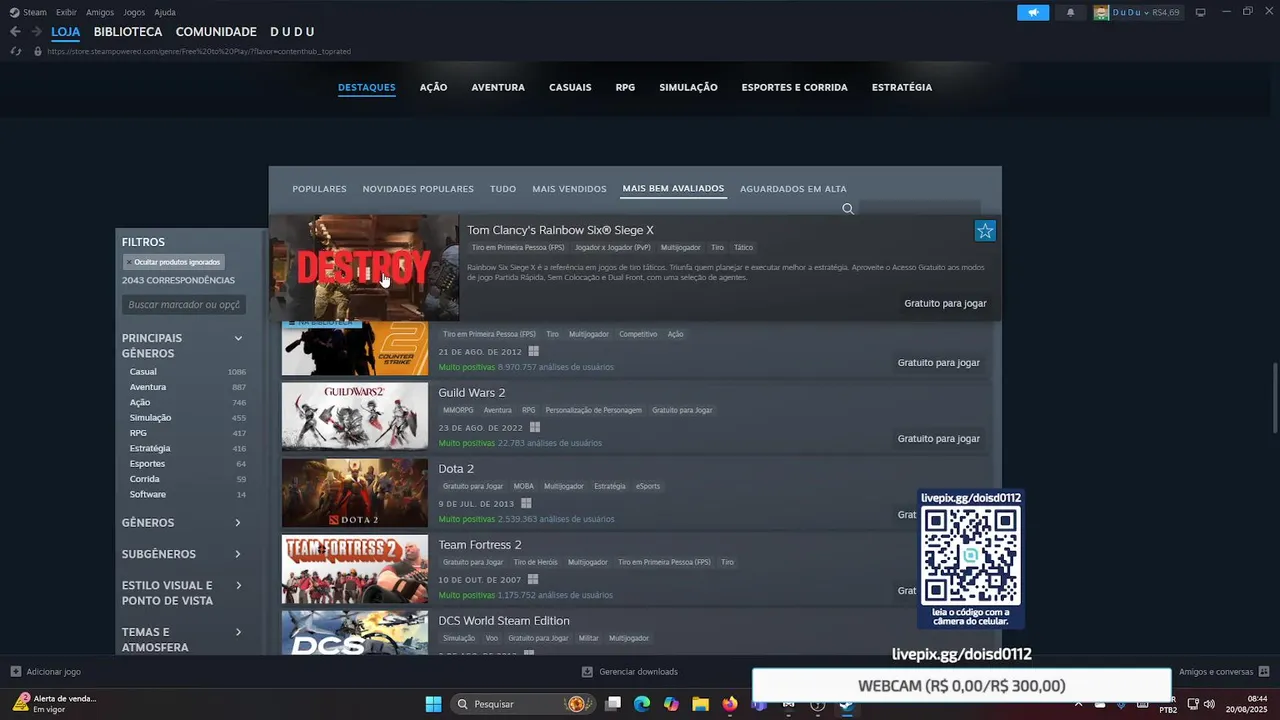Open the Steam menu

[x=28, y=12]
